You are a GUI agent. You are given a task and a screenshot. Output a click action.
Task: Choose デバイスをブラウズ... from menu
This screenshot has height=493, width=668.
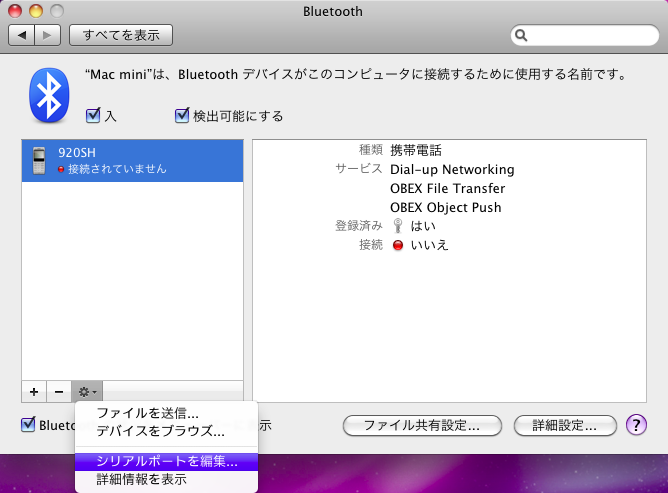click(166, 431)
